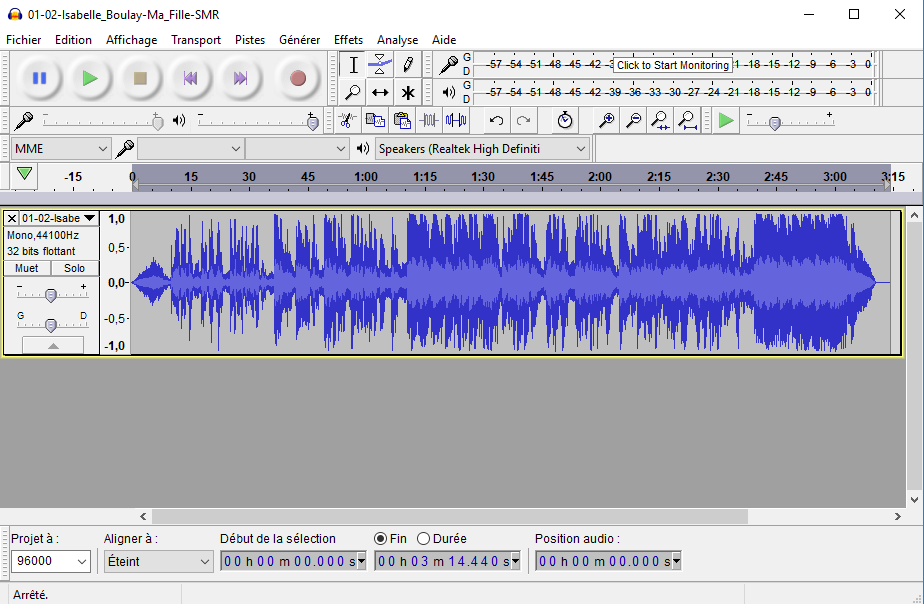
Task: Click the Muet button on track
Action: pyautogui.click(x=27, y=268)
